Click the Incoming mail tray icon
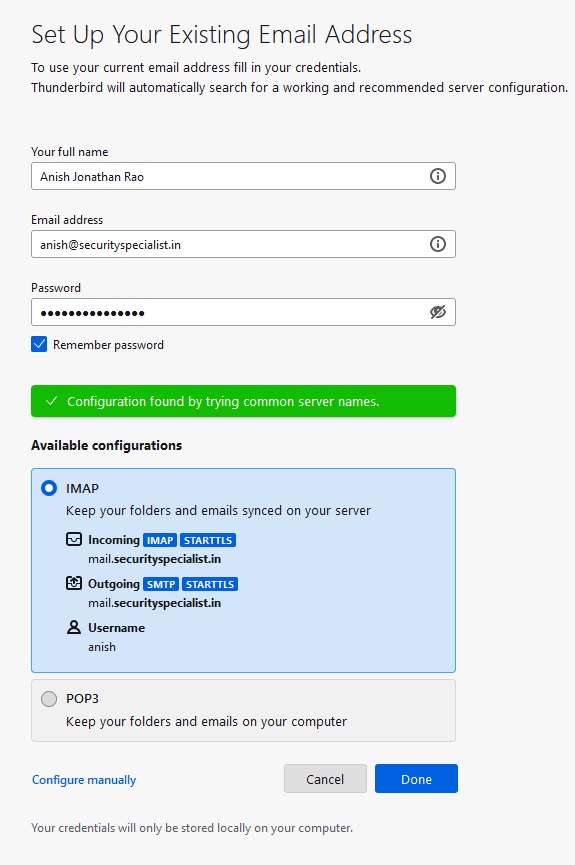The image size is (575, 865). (x=74, y=540)
